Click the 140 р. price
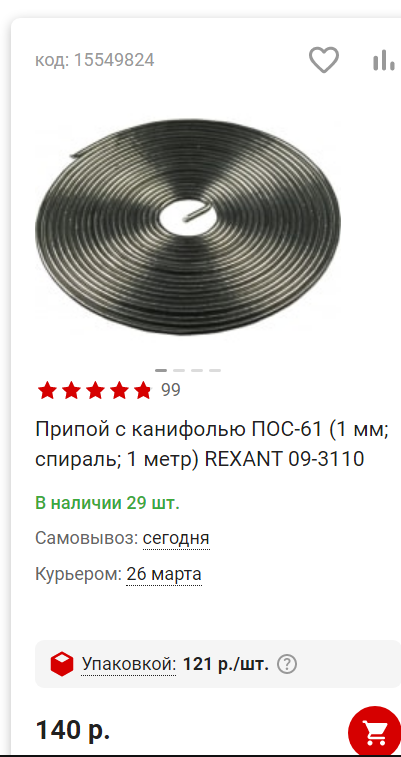The image size is (401, 757). tap(73, 730)
